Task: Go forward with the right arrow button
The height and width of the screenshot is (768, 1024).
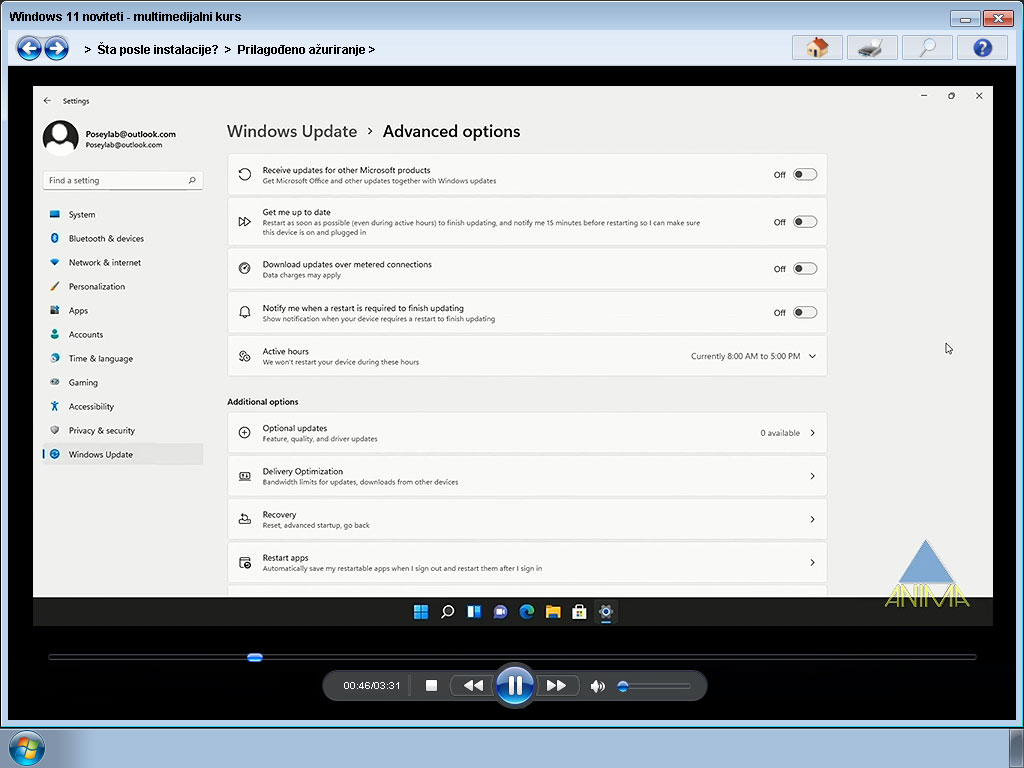Action: (x=56, y=48)
